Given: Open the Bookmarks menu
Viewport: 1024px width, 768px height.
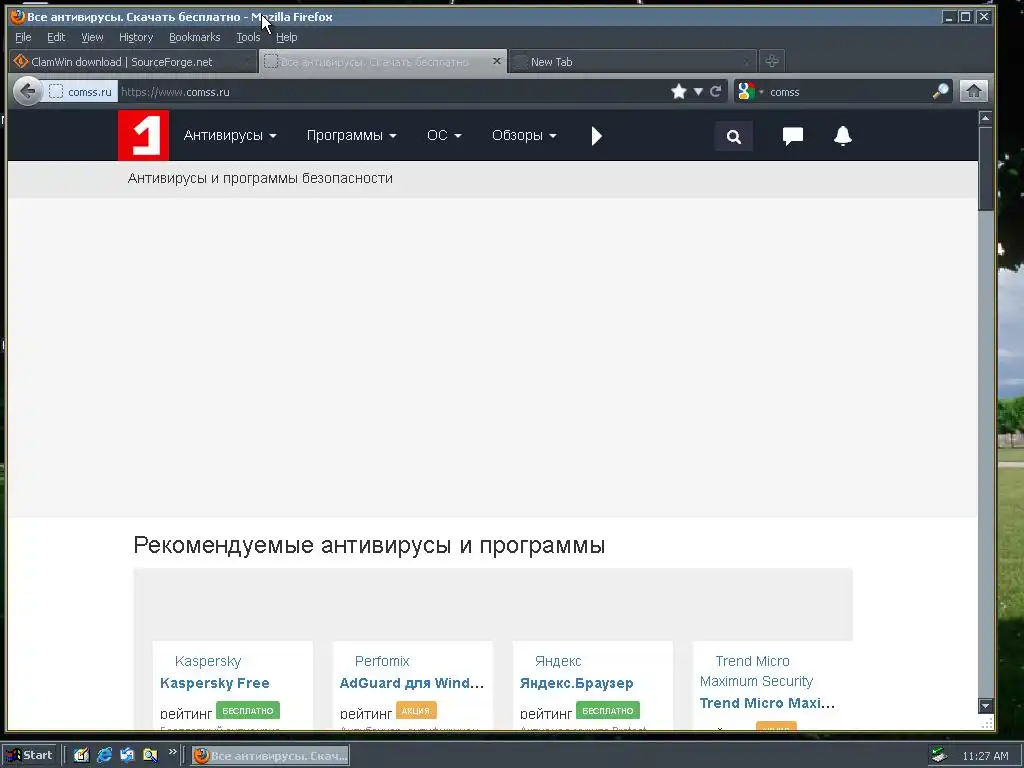Looking at the screenshot, I should point(195,37).
